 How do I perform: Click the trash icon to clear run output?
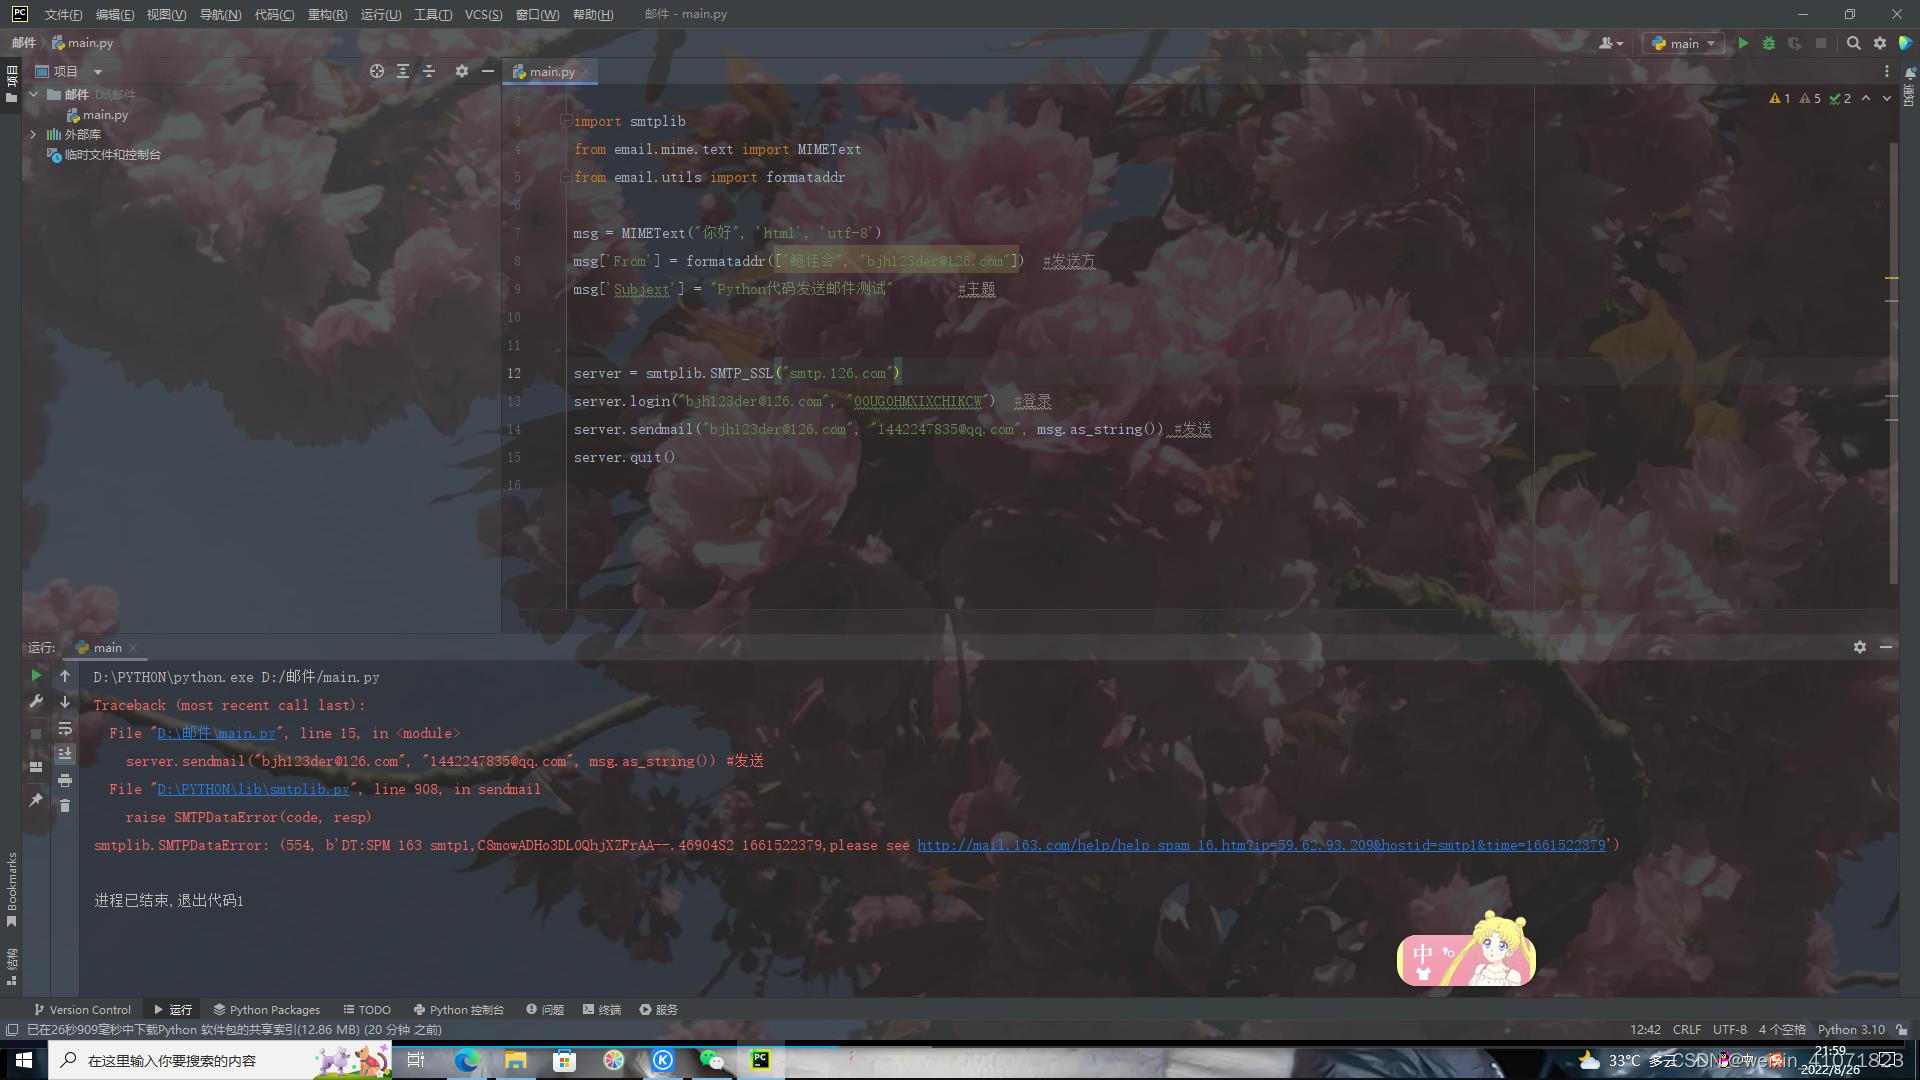(65, 806)
